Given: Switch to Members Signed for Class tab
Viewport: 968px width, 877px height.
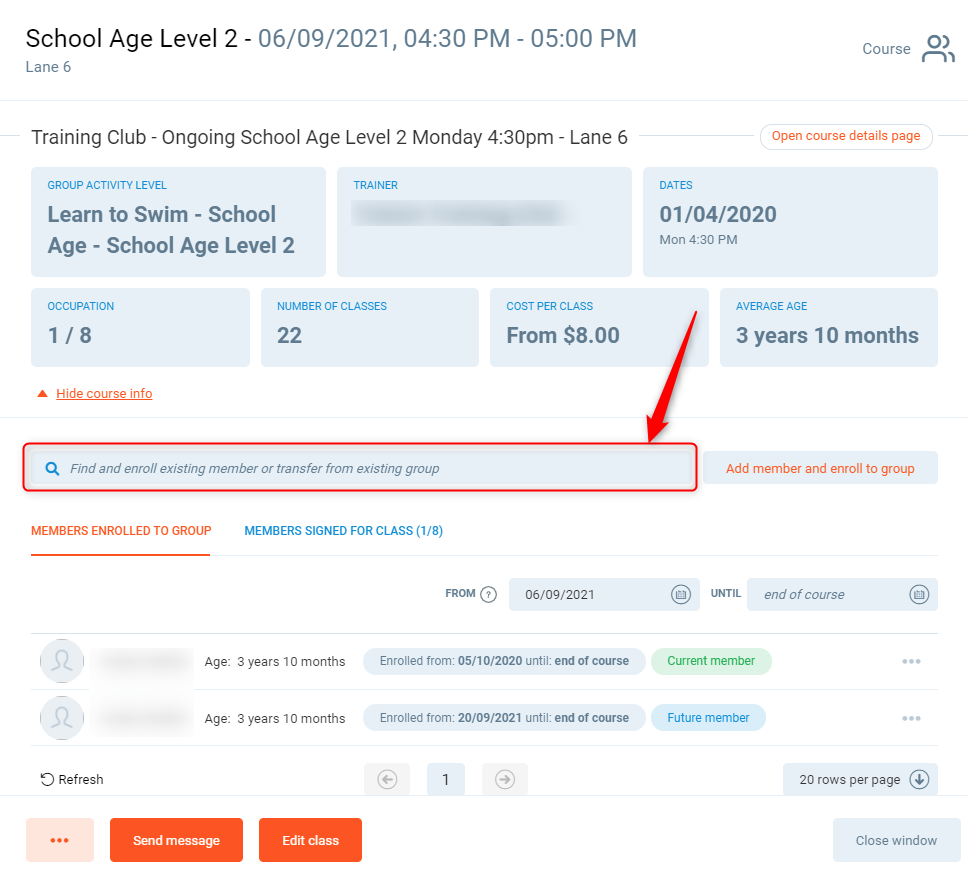Looking at the screenshot, I should (x=343, y=531).
